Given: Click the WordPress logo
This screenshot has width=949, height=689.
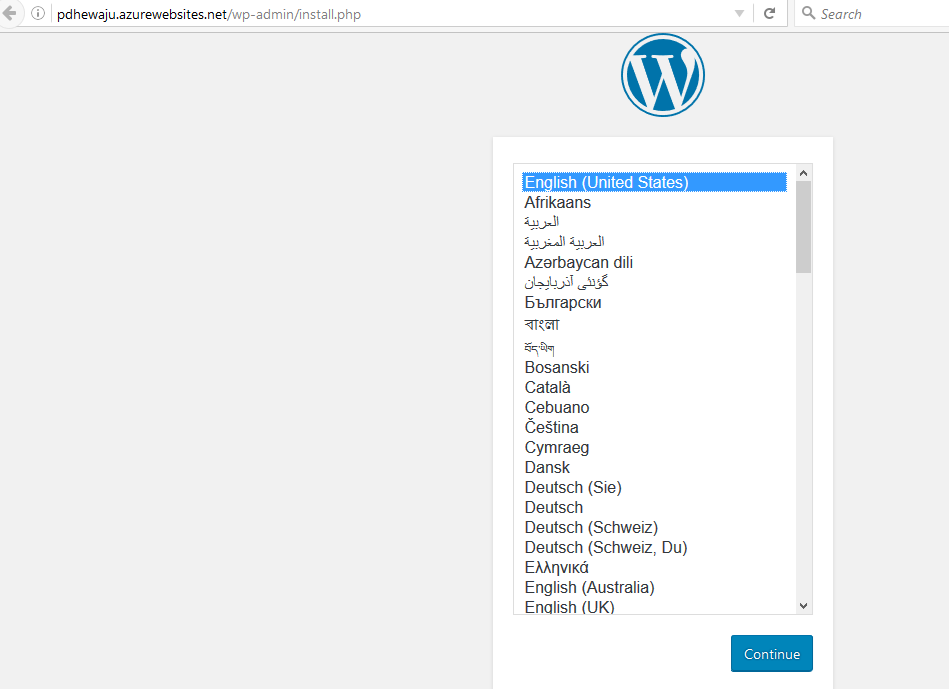Looking at the screenshot, I should coord(663,75).
